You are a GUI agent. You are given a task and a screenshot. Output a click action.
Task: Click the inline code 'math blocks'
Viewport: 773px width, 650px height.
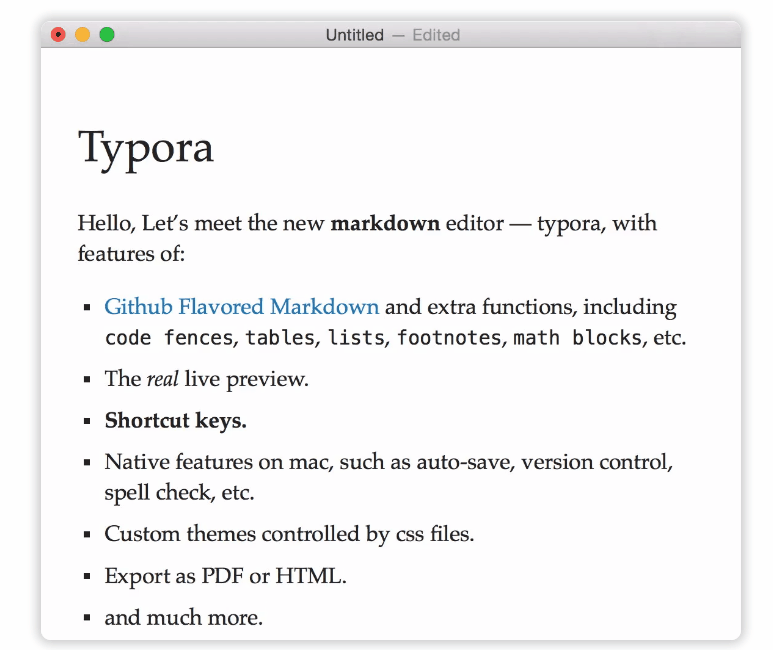point(577,338)
